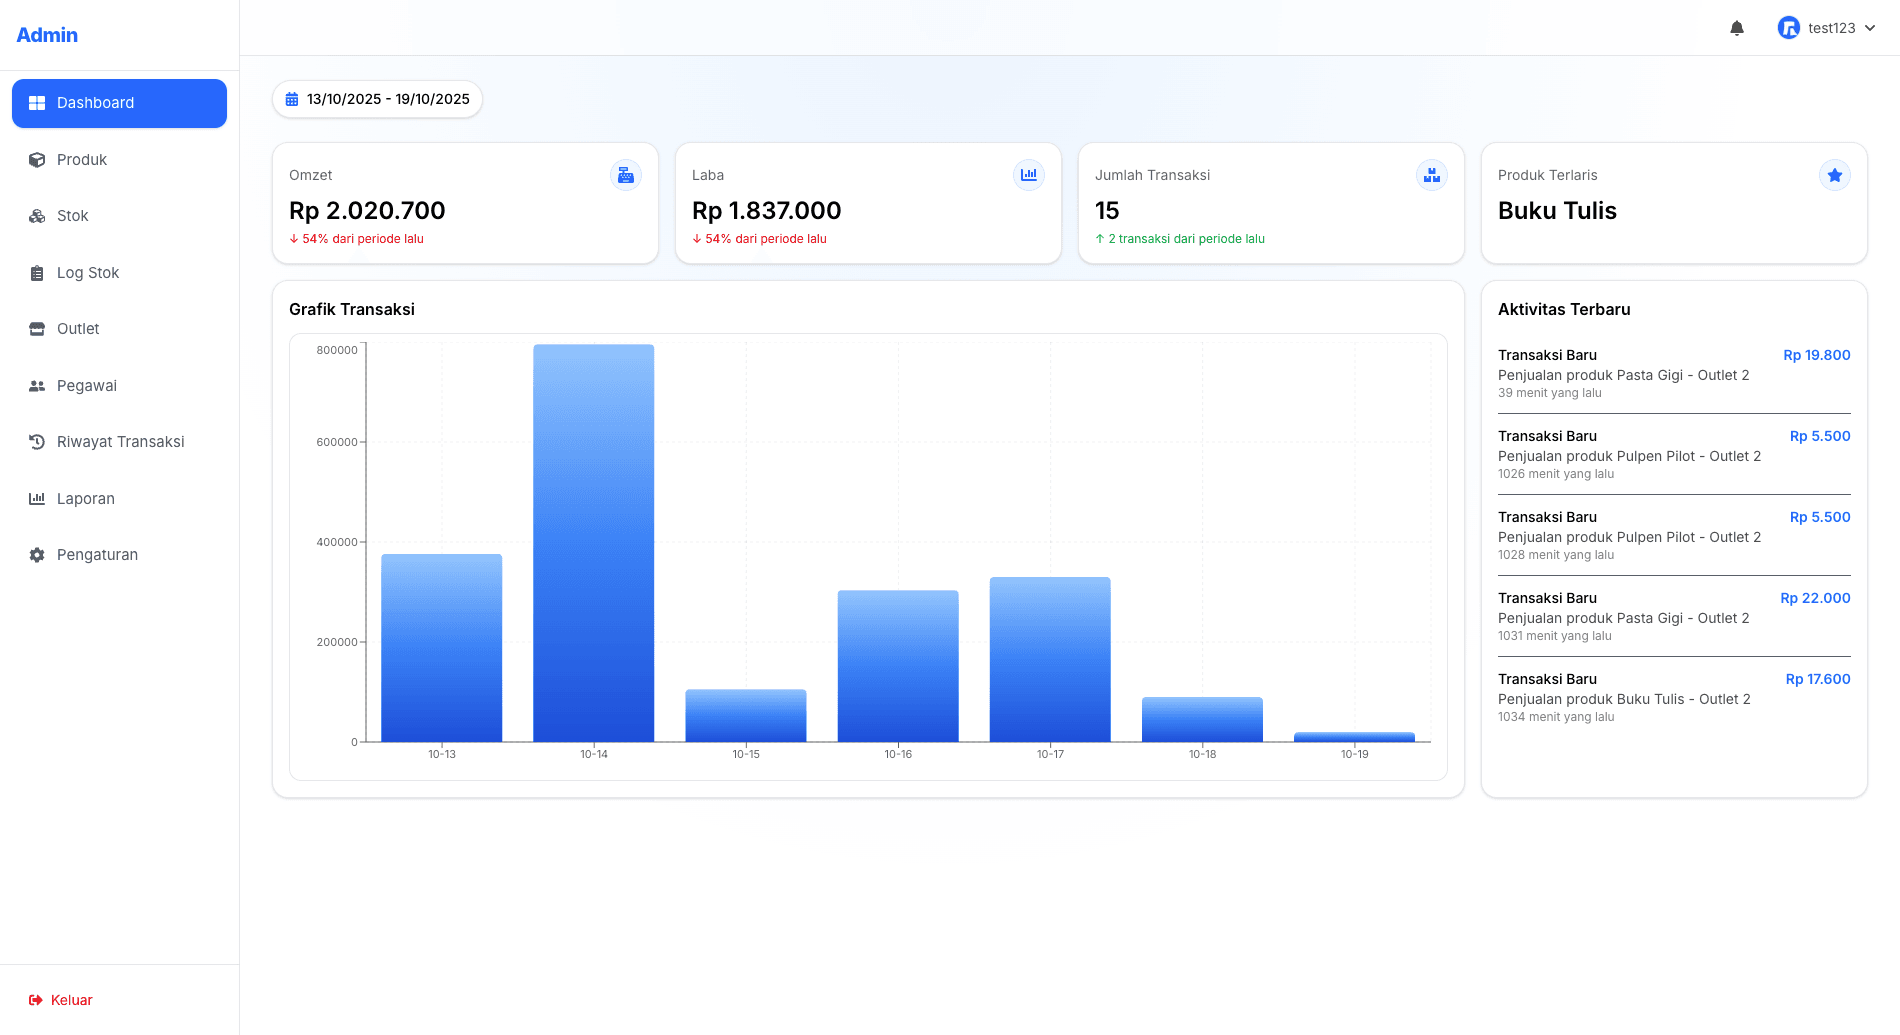The height and width of the screenshot is (1035, 1900).
Task: Click the Pengaturan gear icon
Action: 37,555
